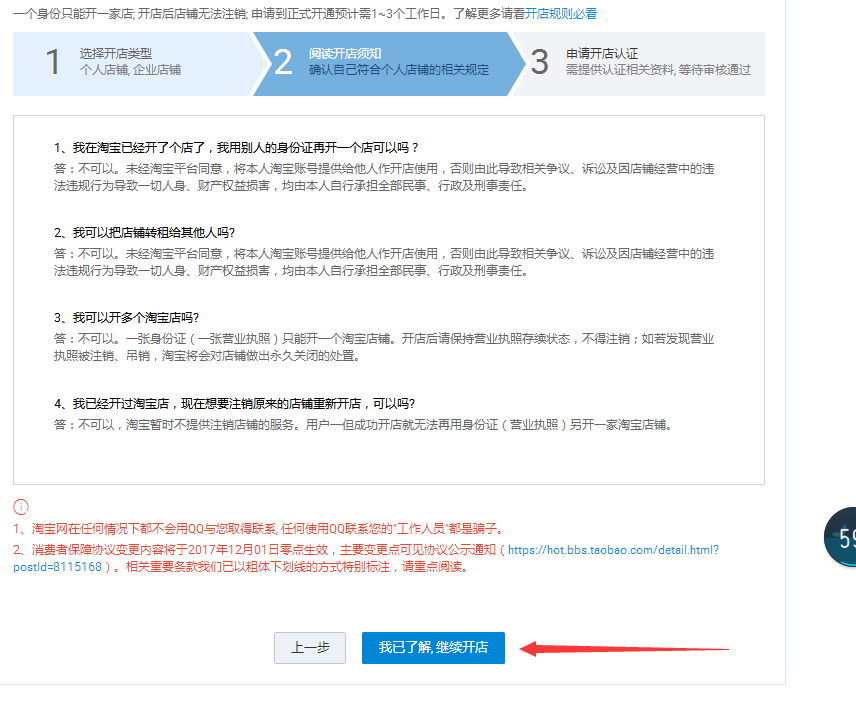The image size is (856, 707).
Task: Click the 确认自己符合个人店铺的相关规定 subtitle
Action: pyautogui.click(x=399, y=70)
